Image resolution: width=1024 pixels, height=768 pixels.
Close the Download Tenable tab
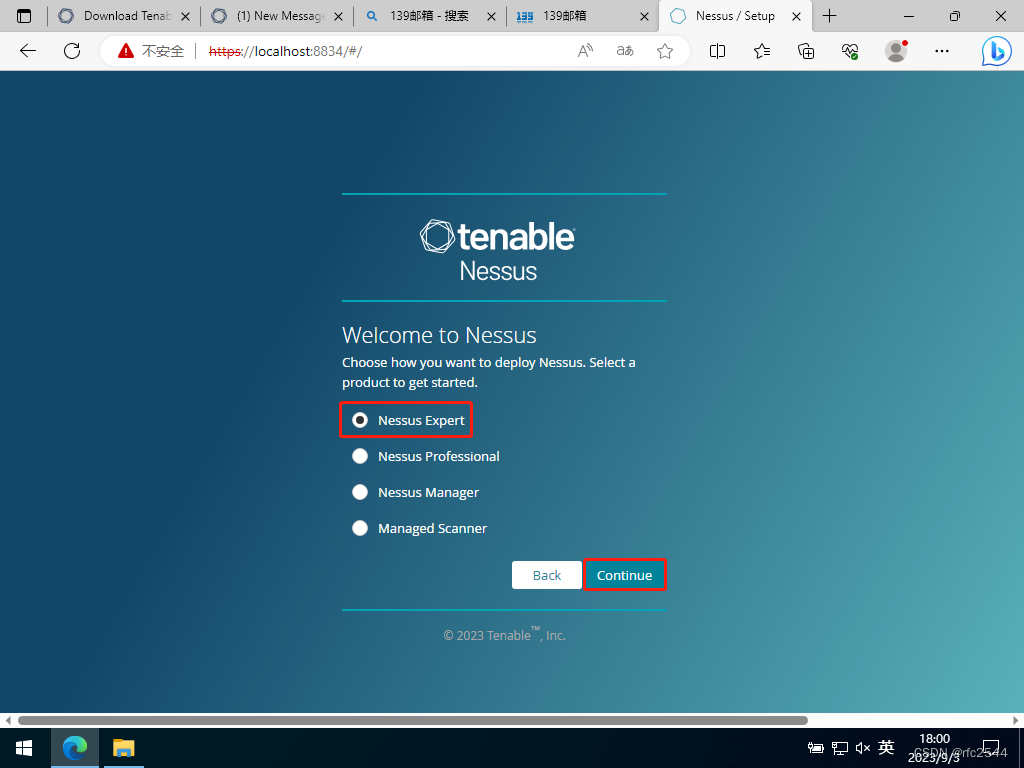[x=185, y=16]
